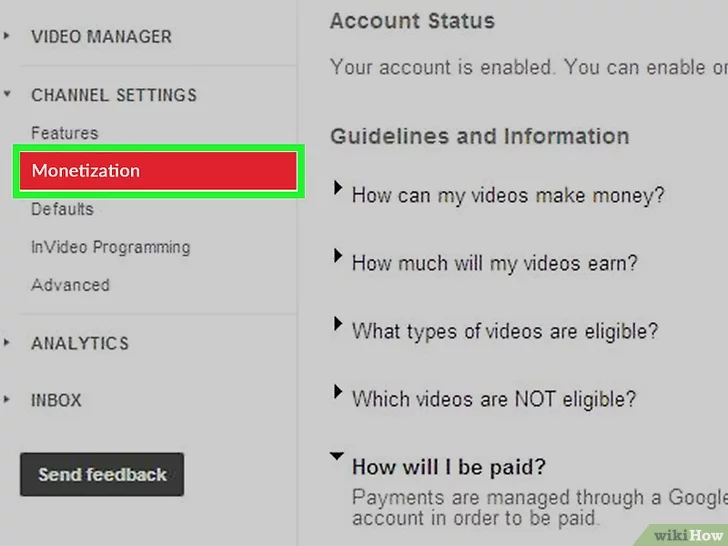Expand the VIDEO MANAGER section arrow

[x=8, y=37]
